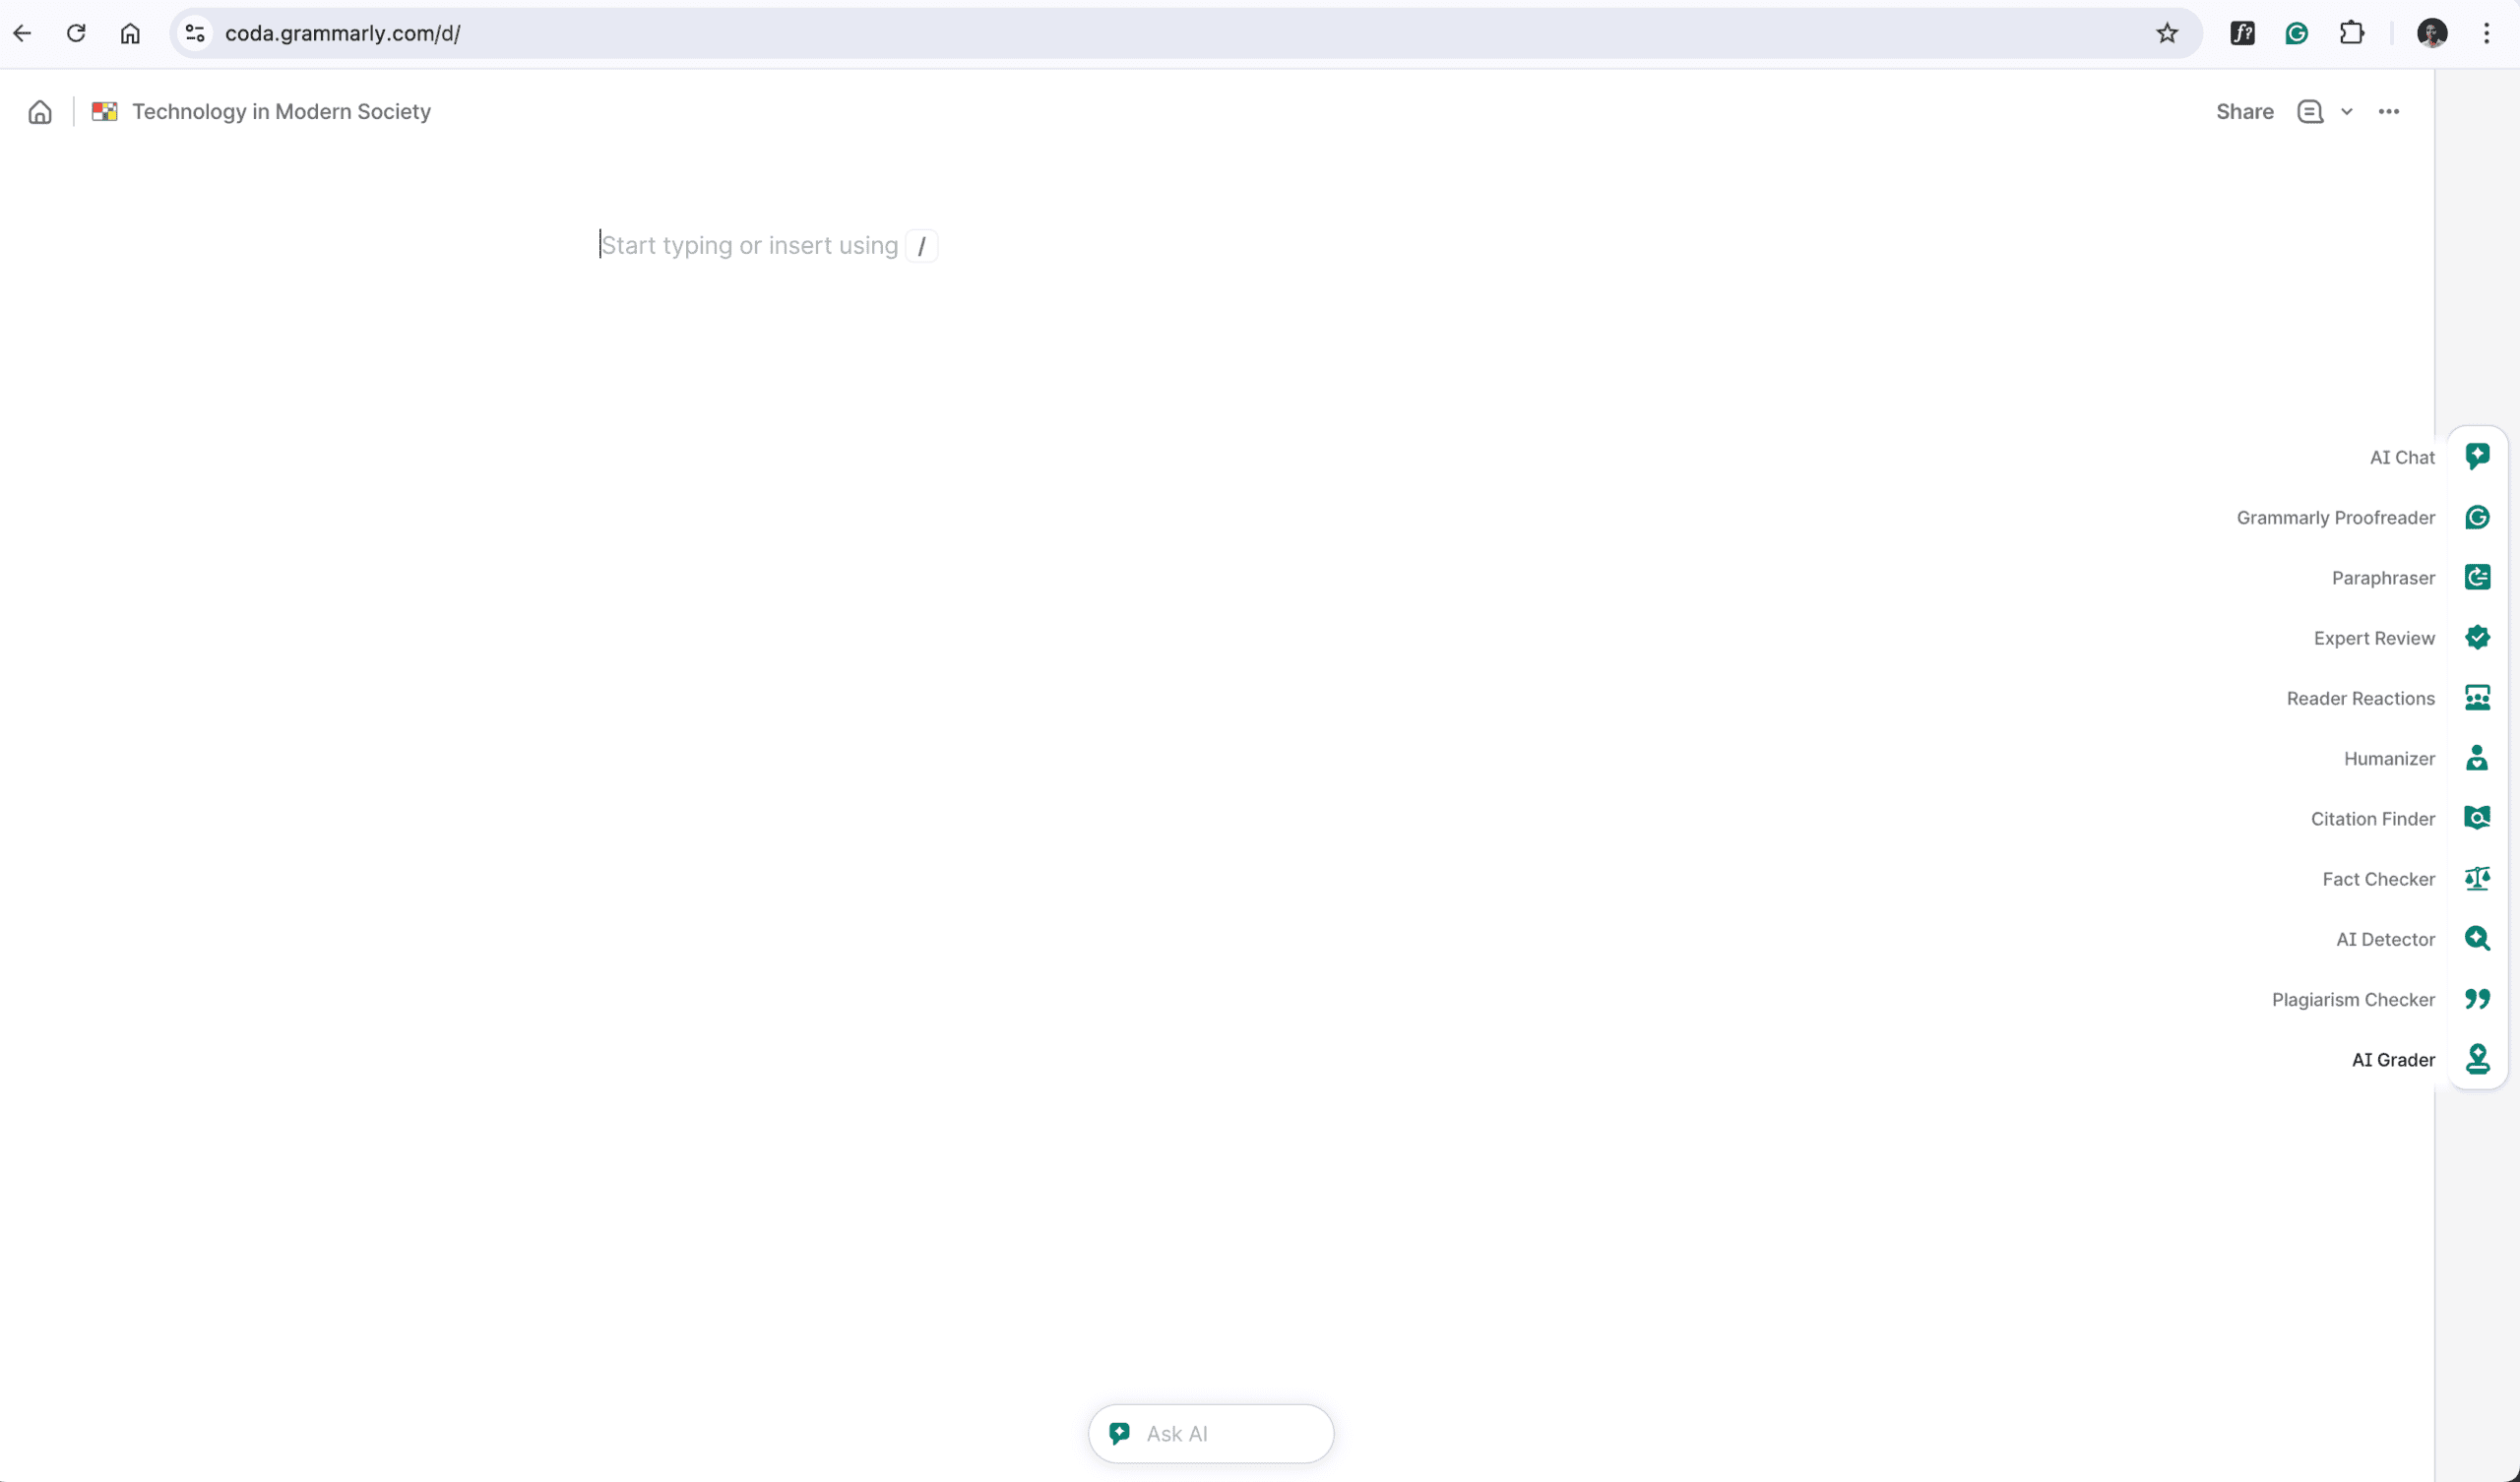Launch Expert Review
This screenshot has height=1482, width=2520.
point(2479,637)
